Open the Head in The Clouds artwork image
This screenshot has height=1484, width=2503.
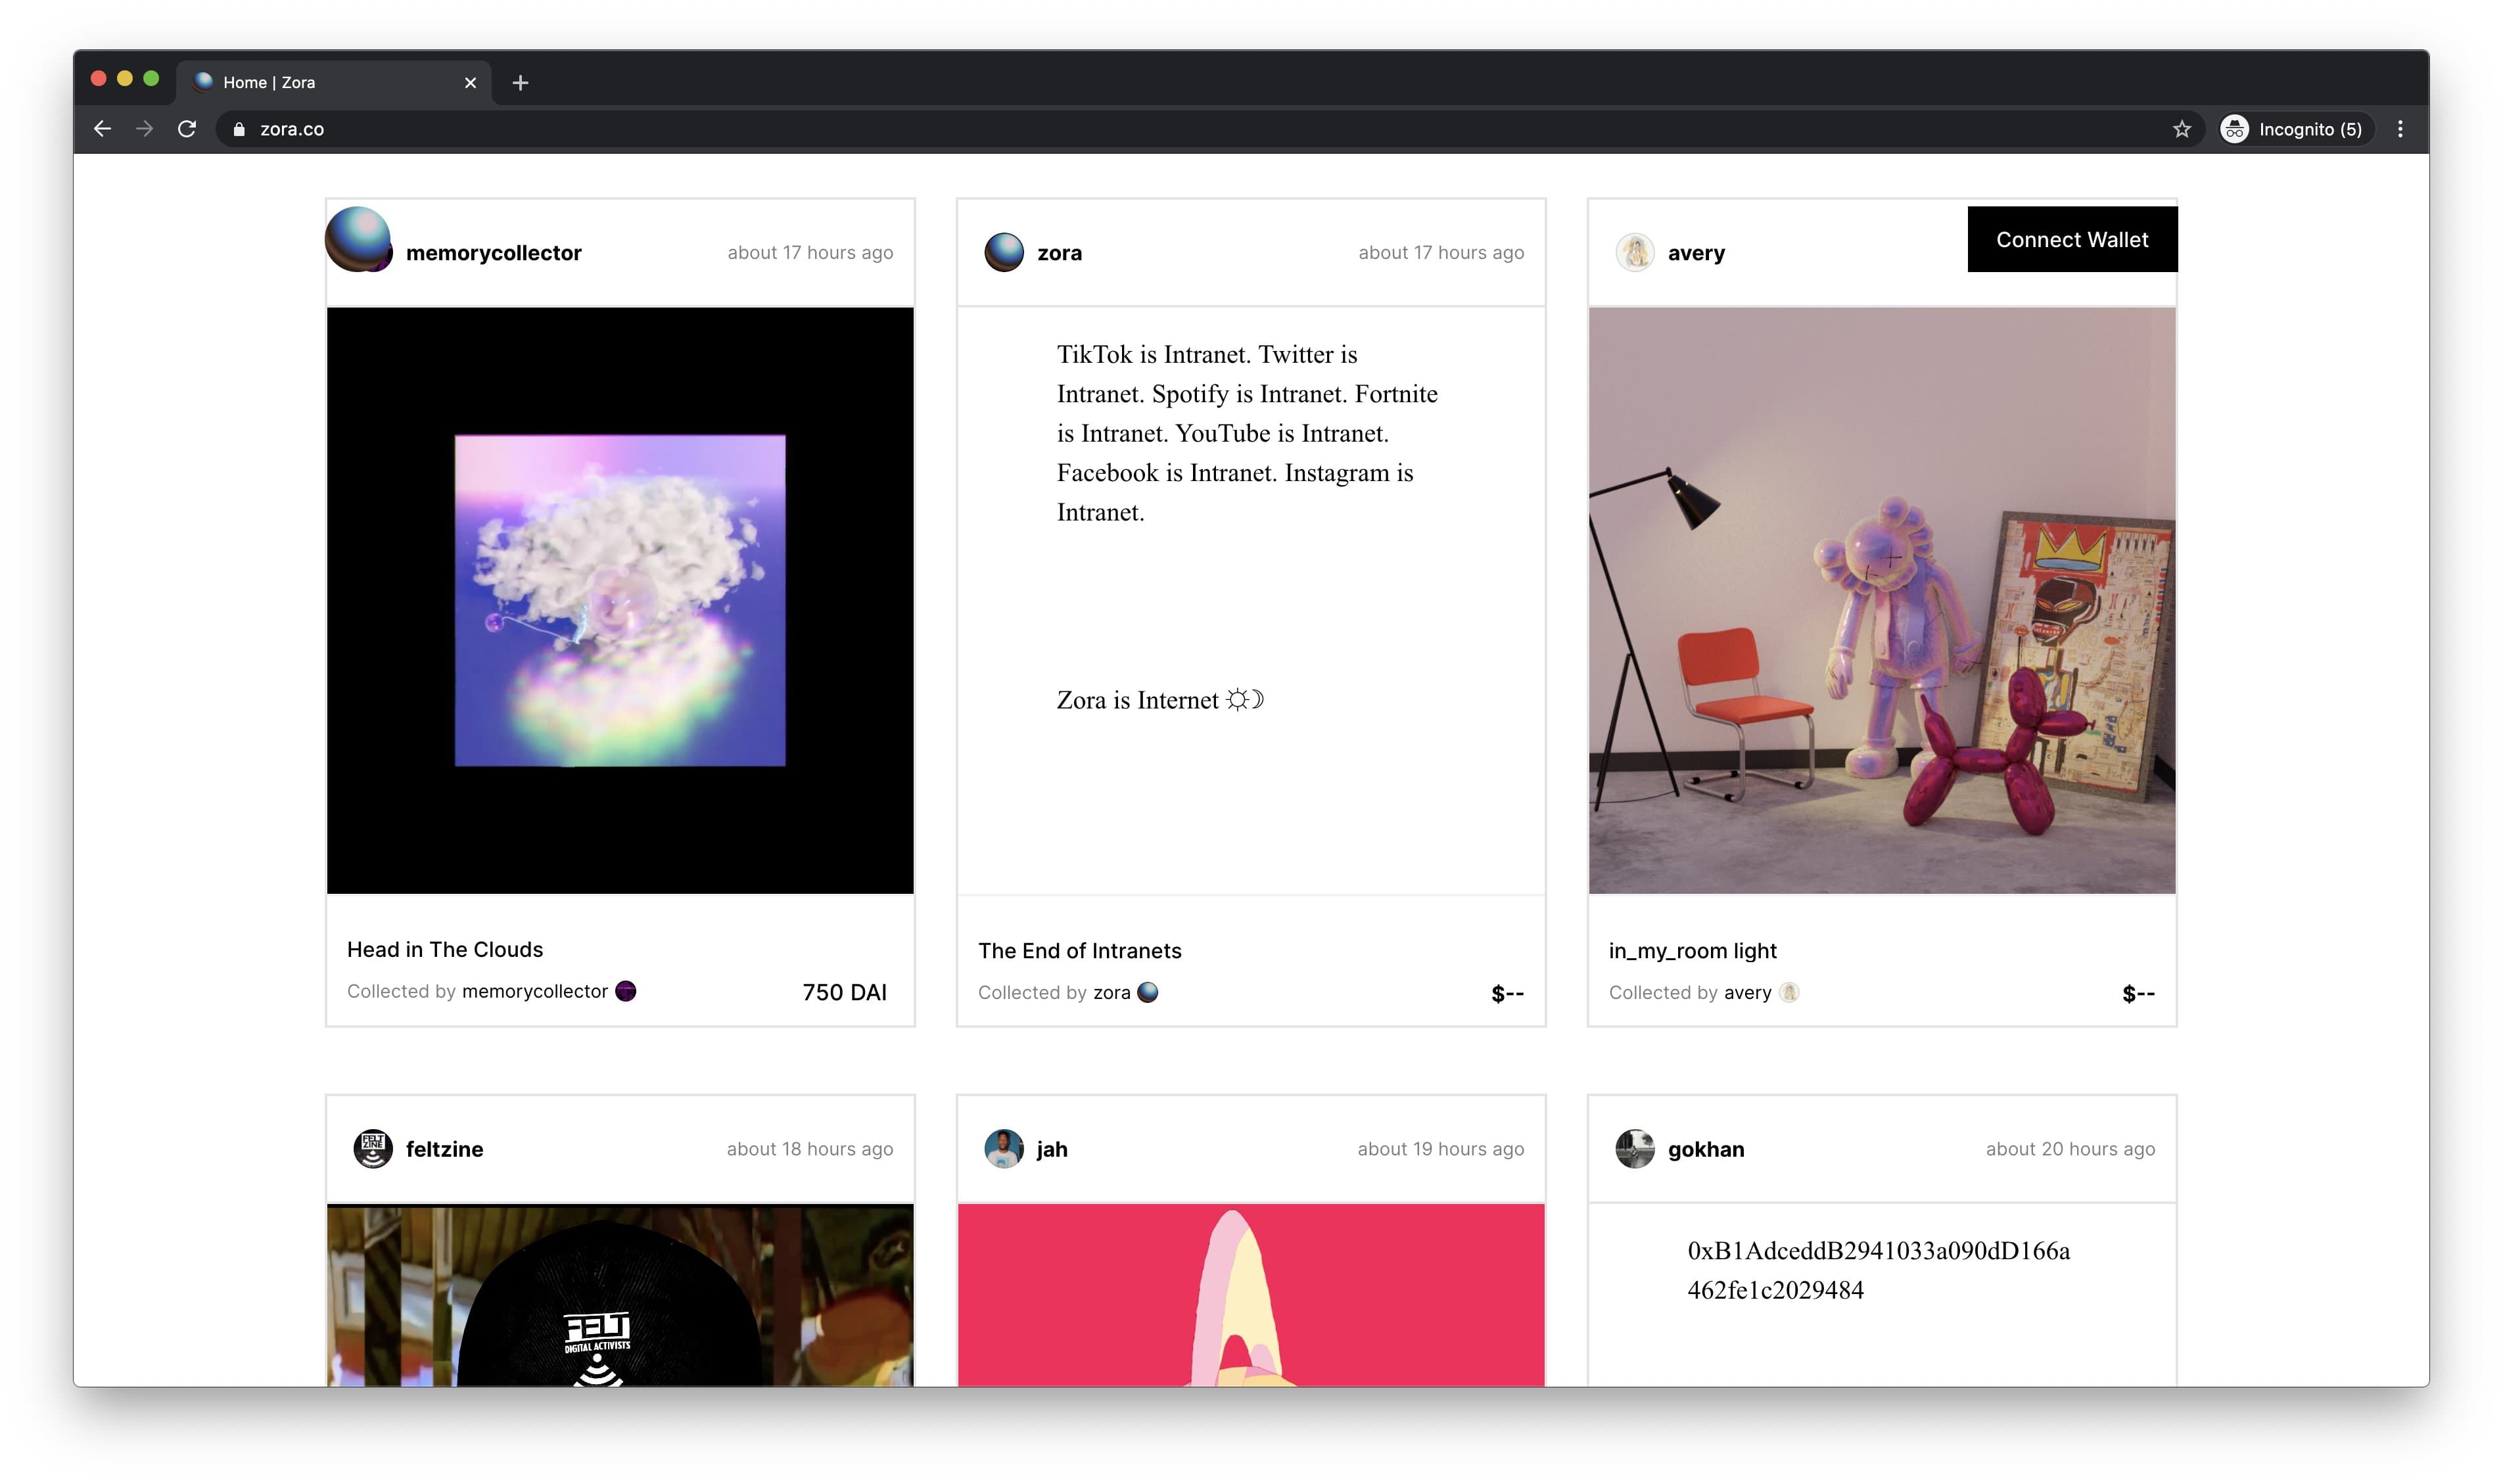(620, 600)
